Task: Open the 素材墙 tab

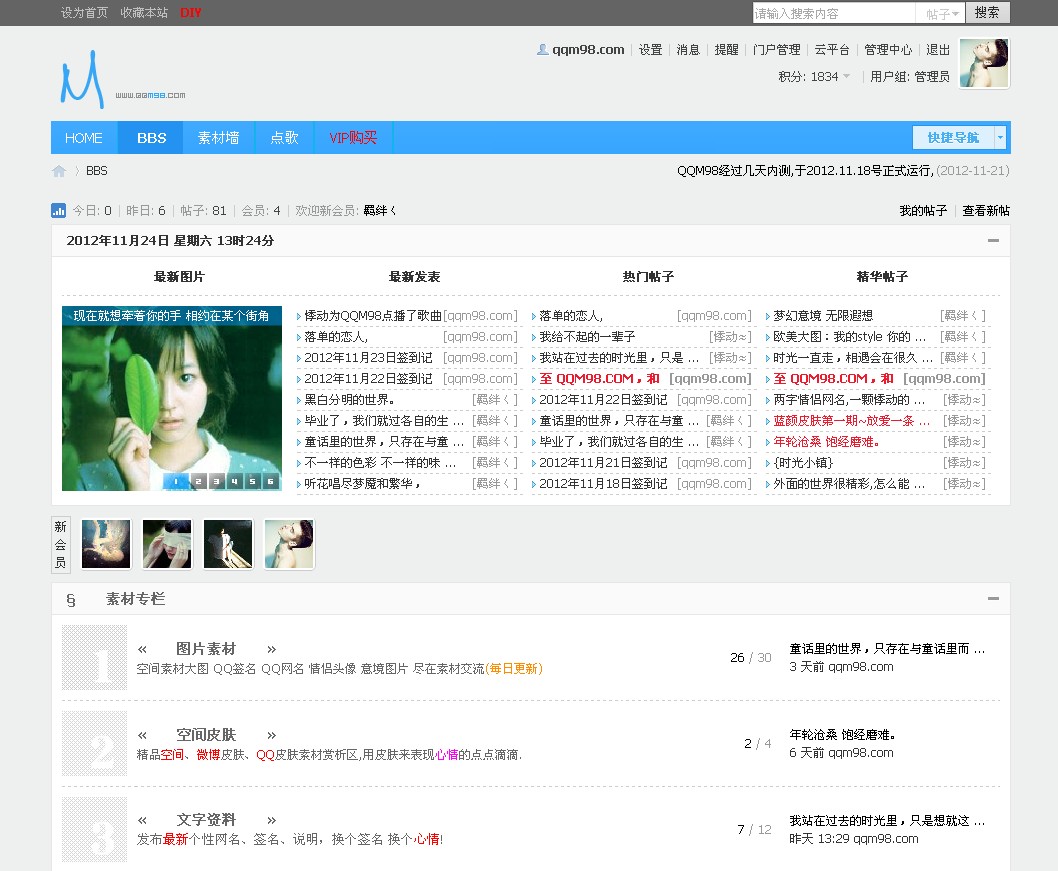Action: tap(218, 138)
